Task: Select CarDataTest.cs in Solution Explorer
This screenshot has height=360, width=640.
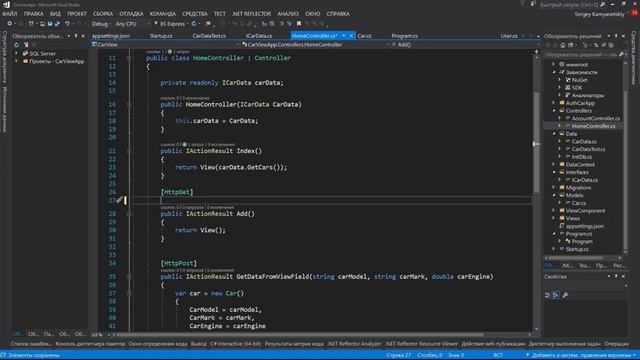Action: [x=588, y=149]
